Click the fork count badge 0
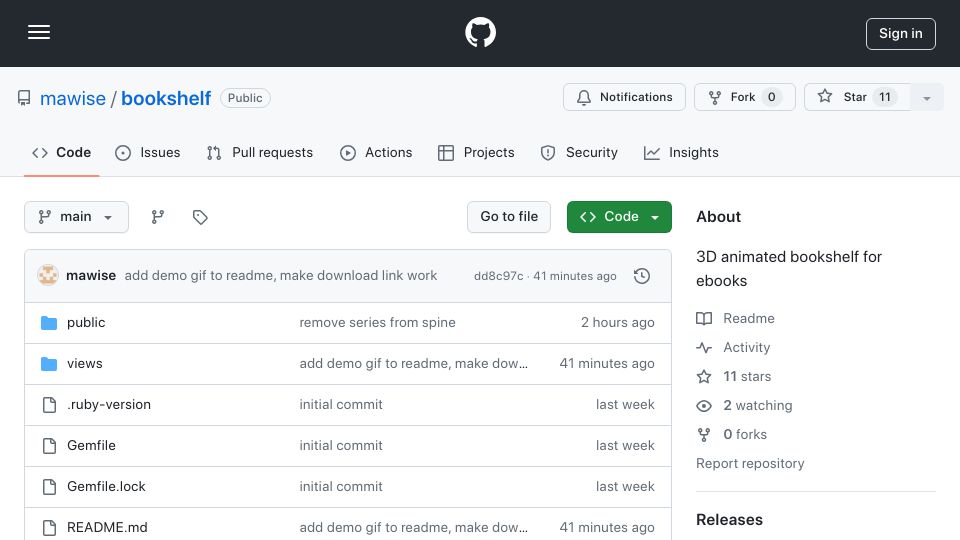The width and height of the screenshot is (960, 540). (771, 97)
